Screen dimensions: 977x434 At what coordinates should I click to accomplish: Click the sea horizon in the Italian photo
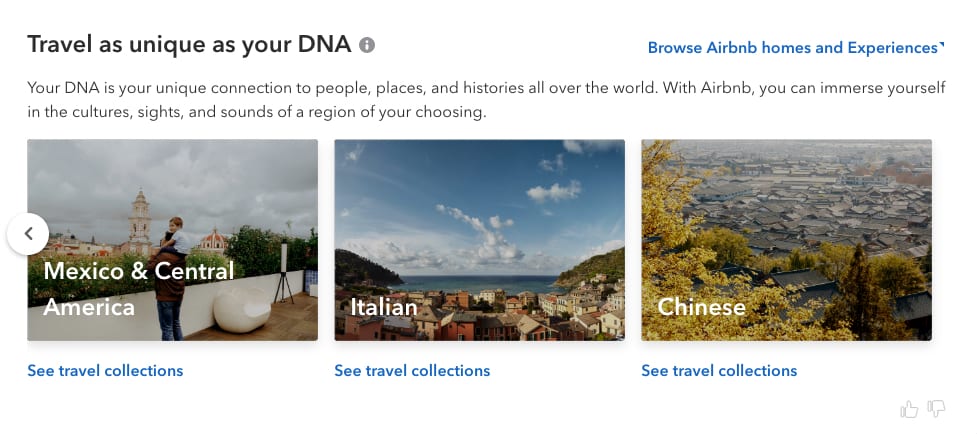pos(479,280)
